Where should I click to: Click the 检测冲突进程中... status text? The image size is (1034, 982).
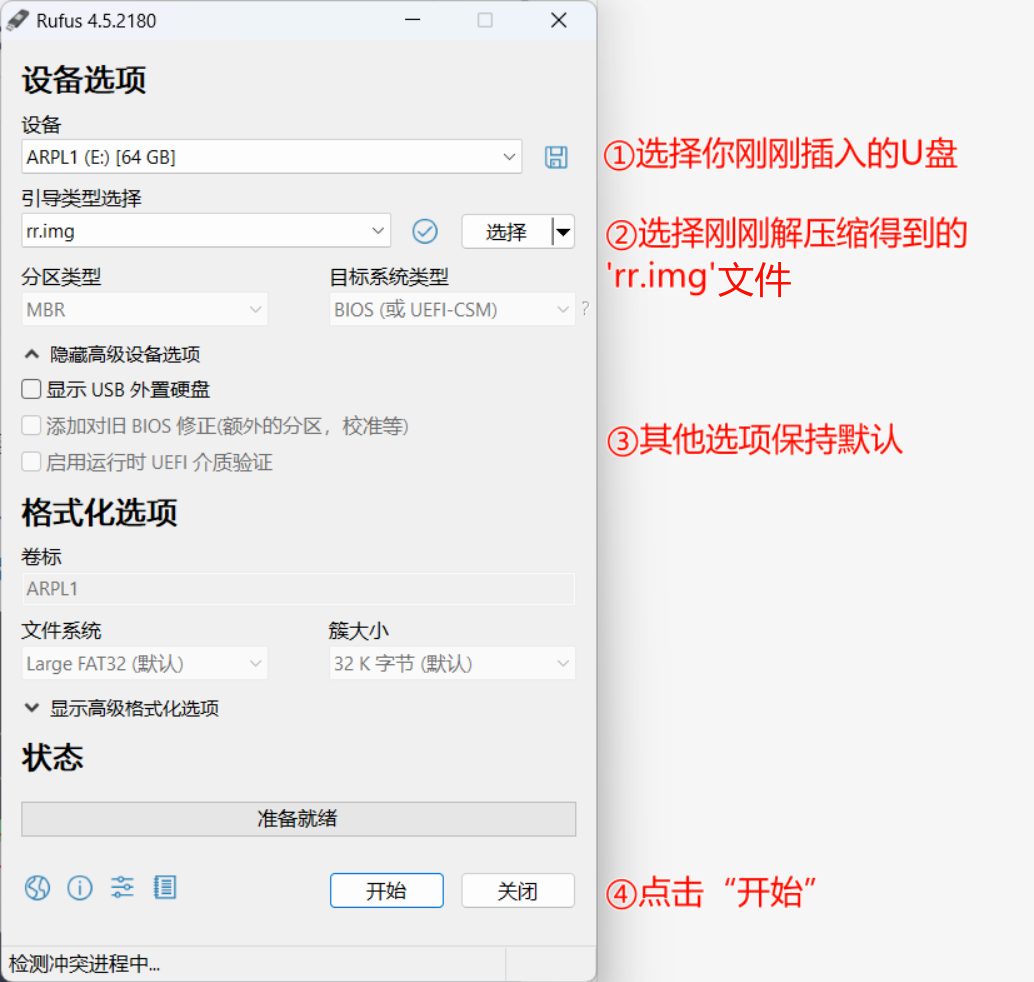coord(84,964)
